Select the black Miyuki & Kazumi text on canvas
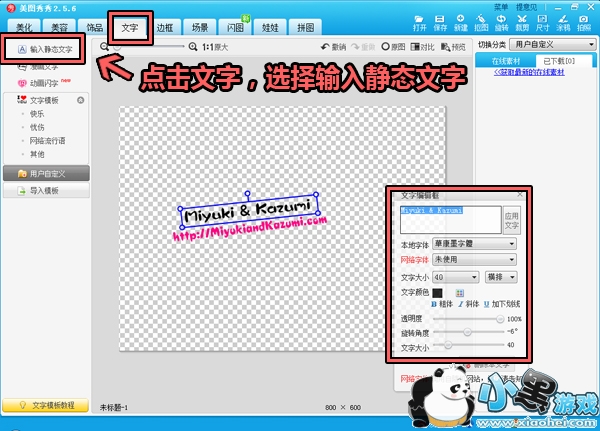The height and width of the screenshot is (431, 600). coord(248,211)
